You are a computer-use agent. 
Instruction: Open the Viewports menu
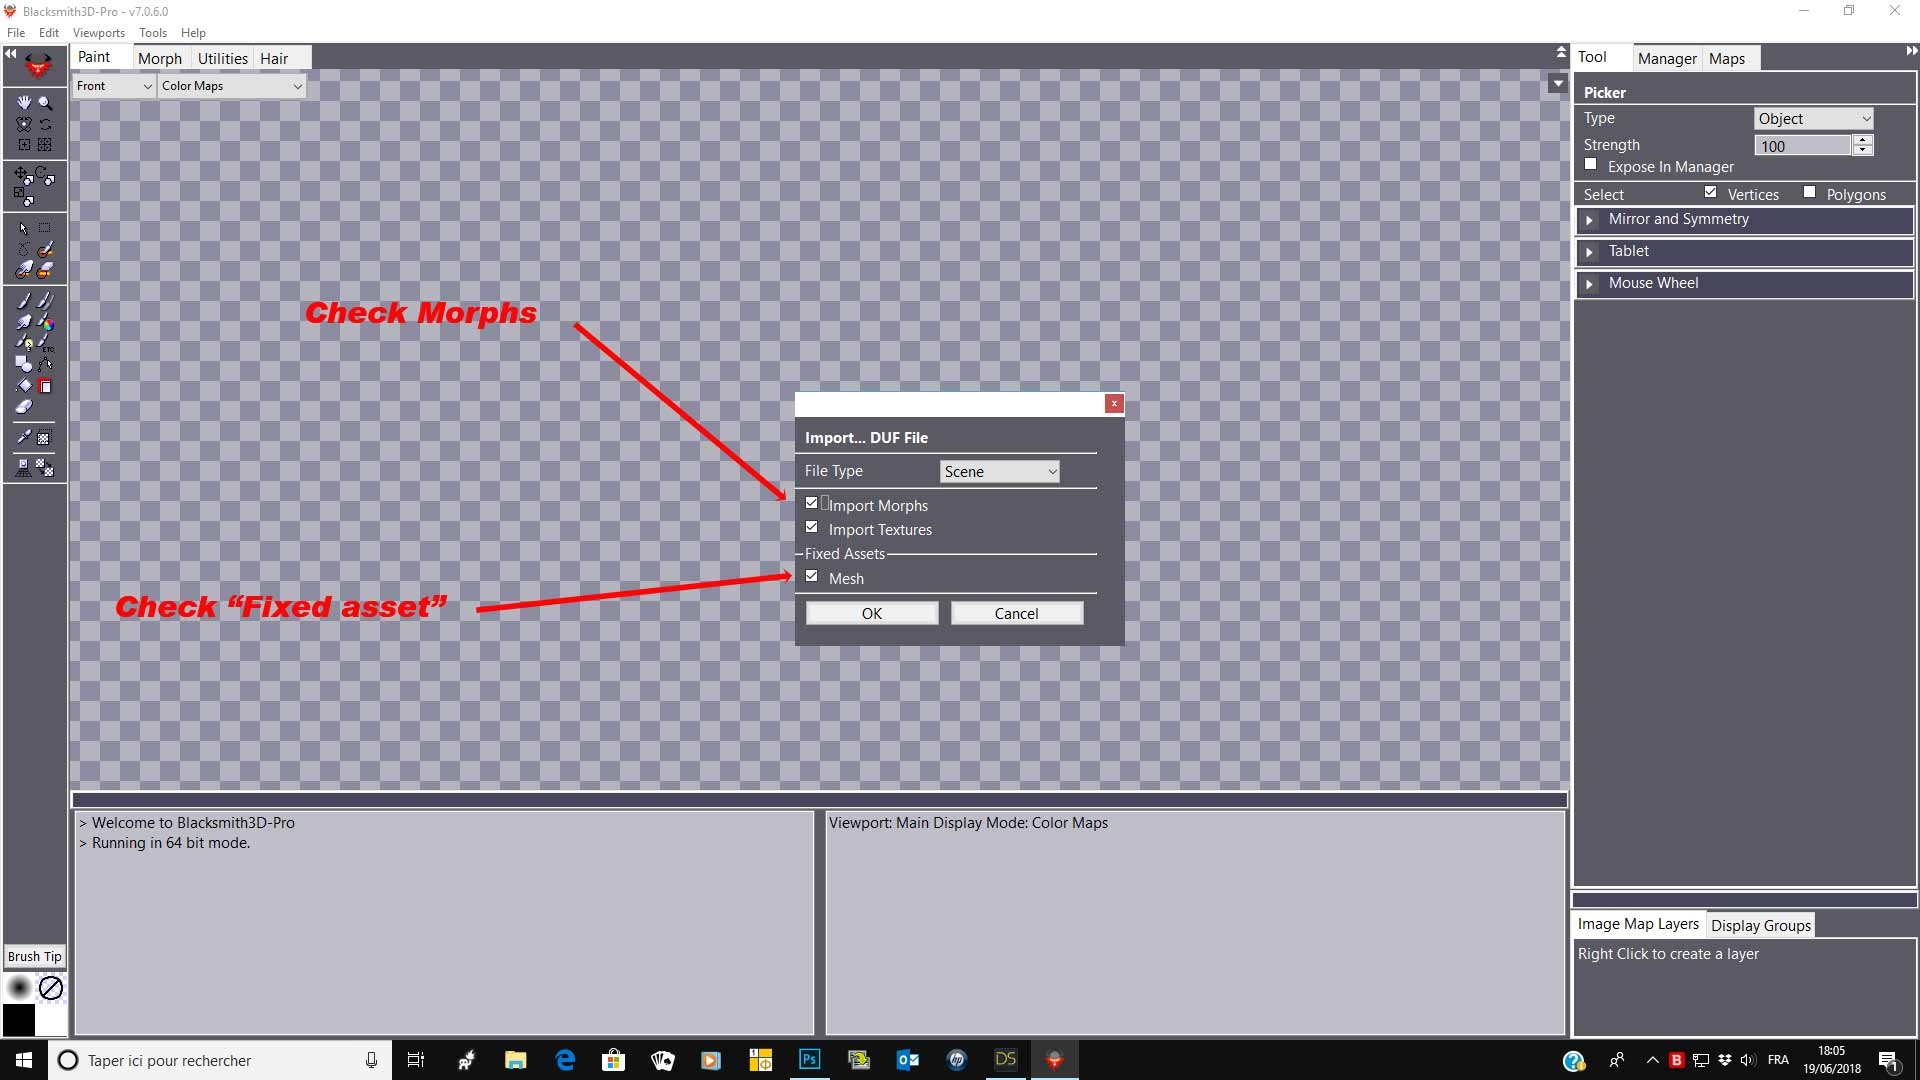point(98,32)
